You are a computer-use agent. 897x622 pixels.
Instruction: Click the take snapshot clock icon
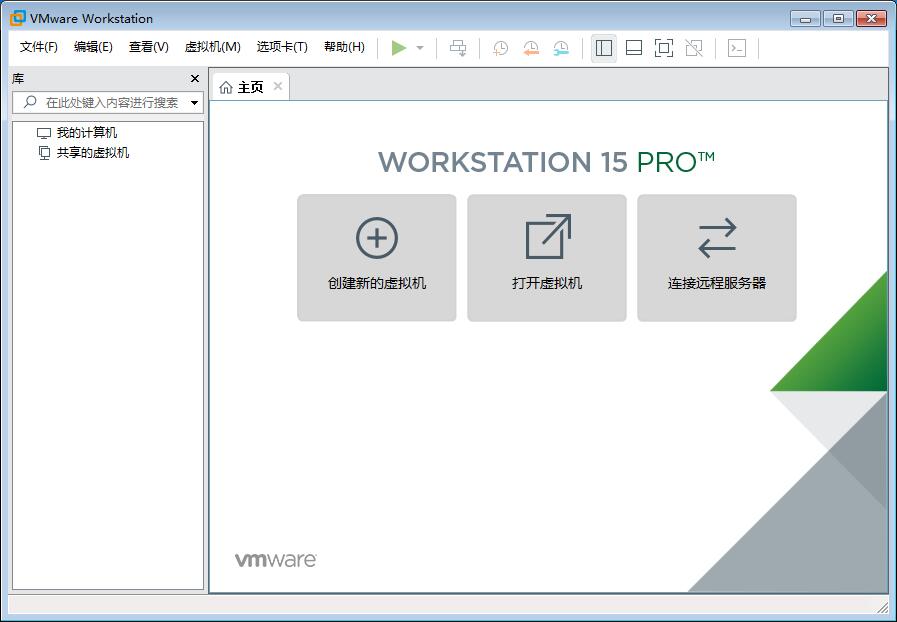501,48
